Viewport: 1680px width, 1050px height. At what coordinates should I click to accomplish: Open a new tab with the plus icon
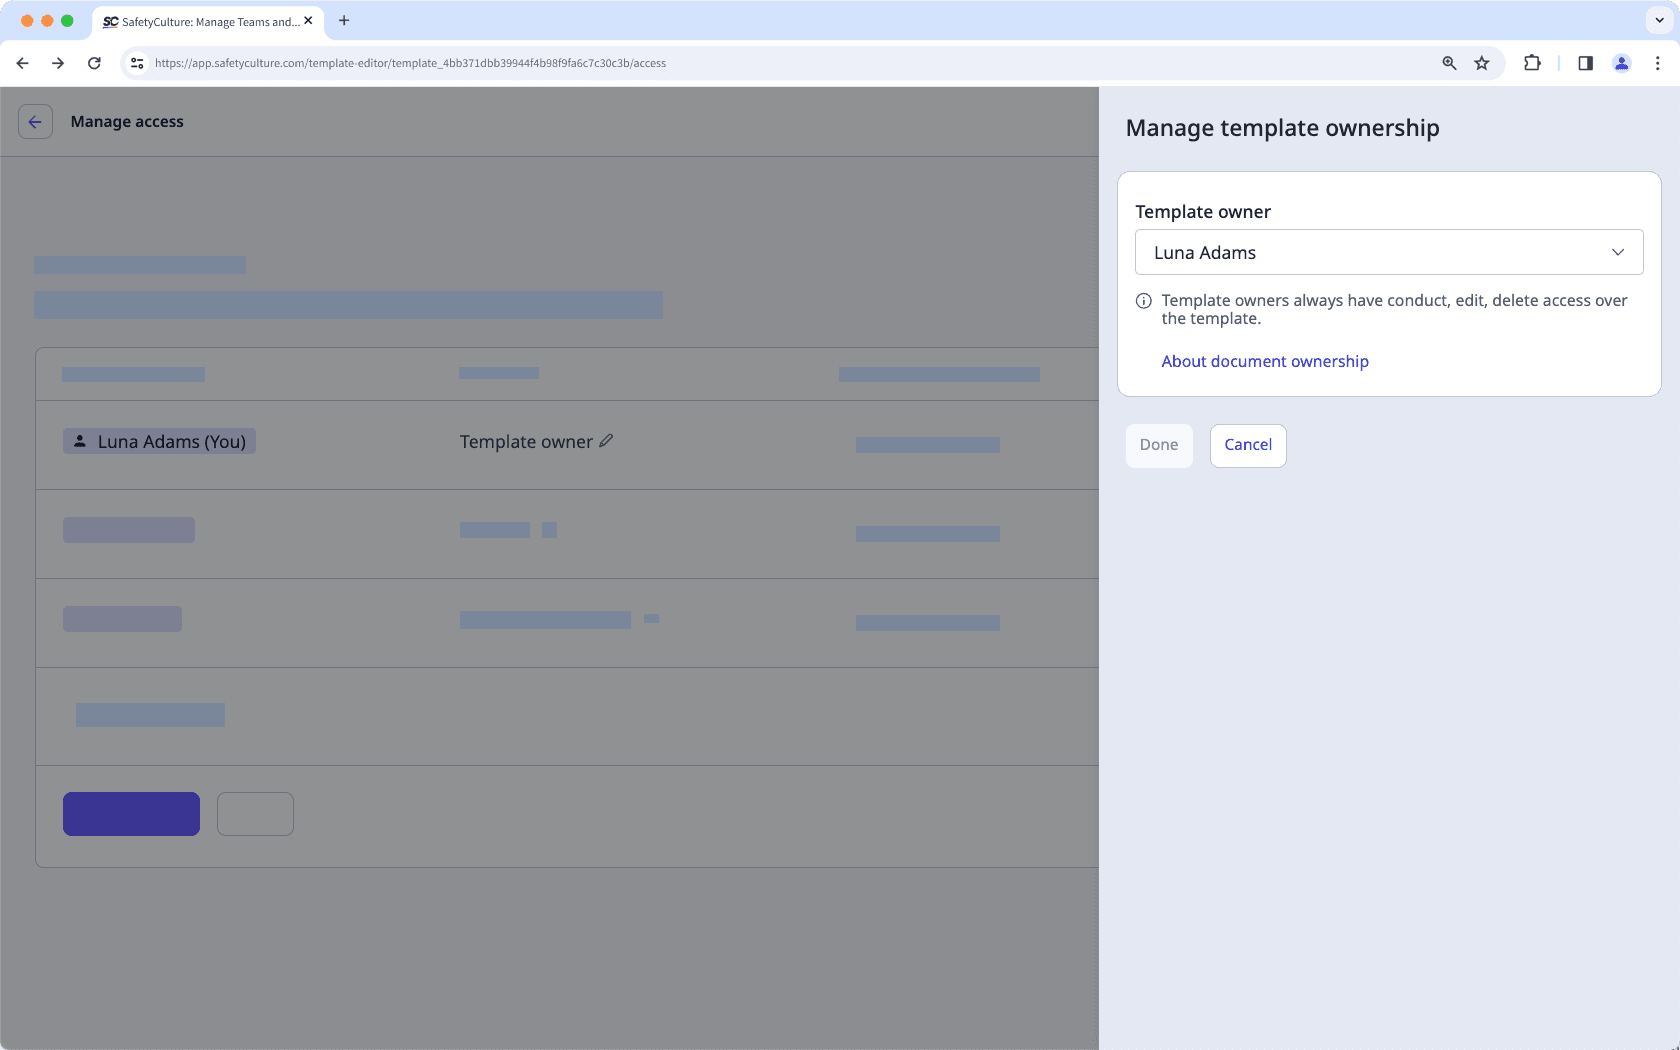(x=344, y=20)
